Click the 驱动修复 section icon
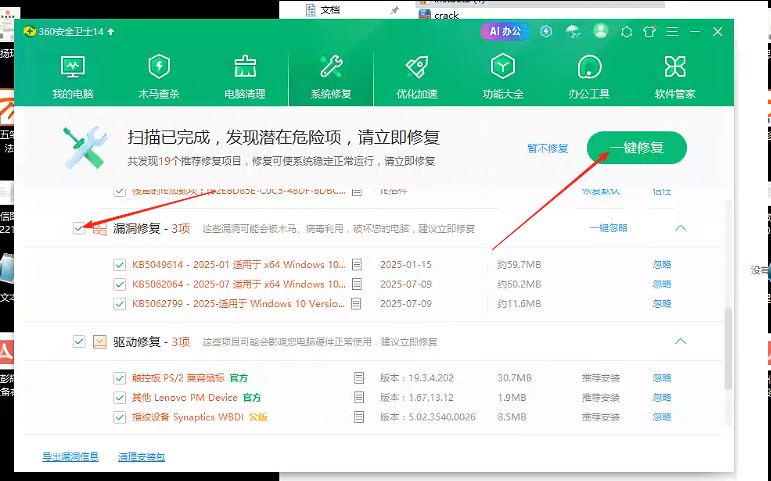 coord(100,341)
